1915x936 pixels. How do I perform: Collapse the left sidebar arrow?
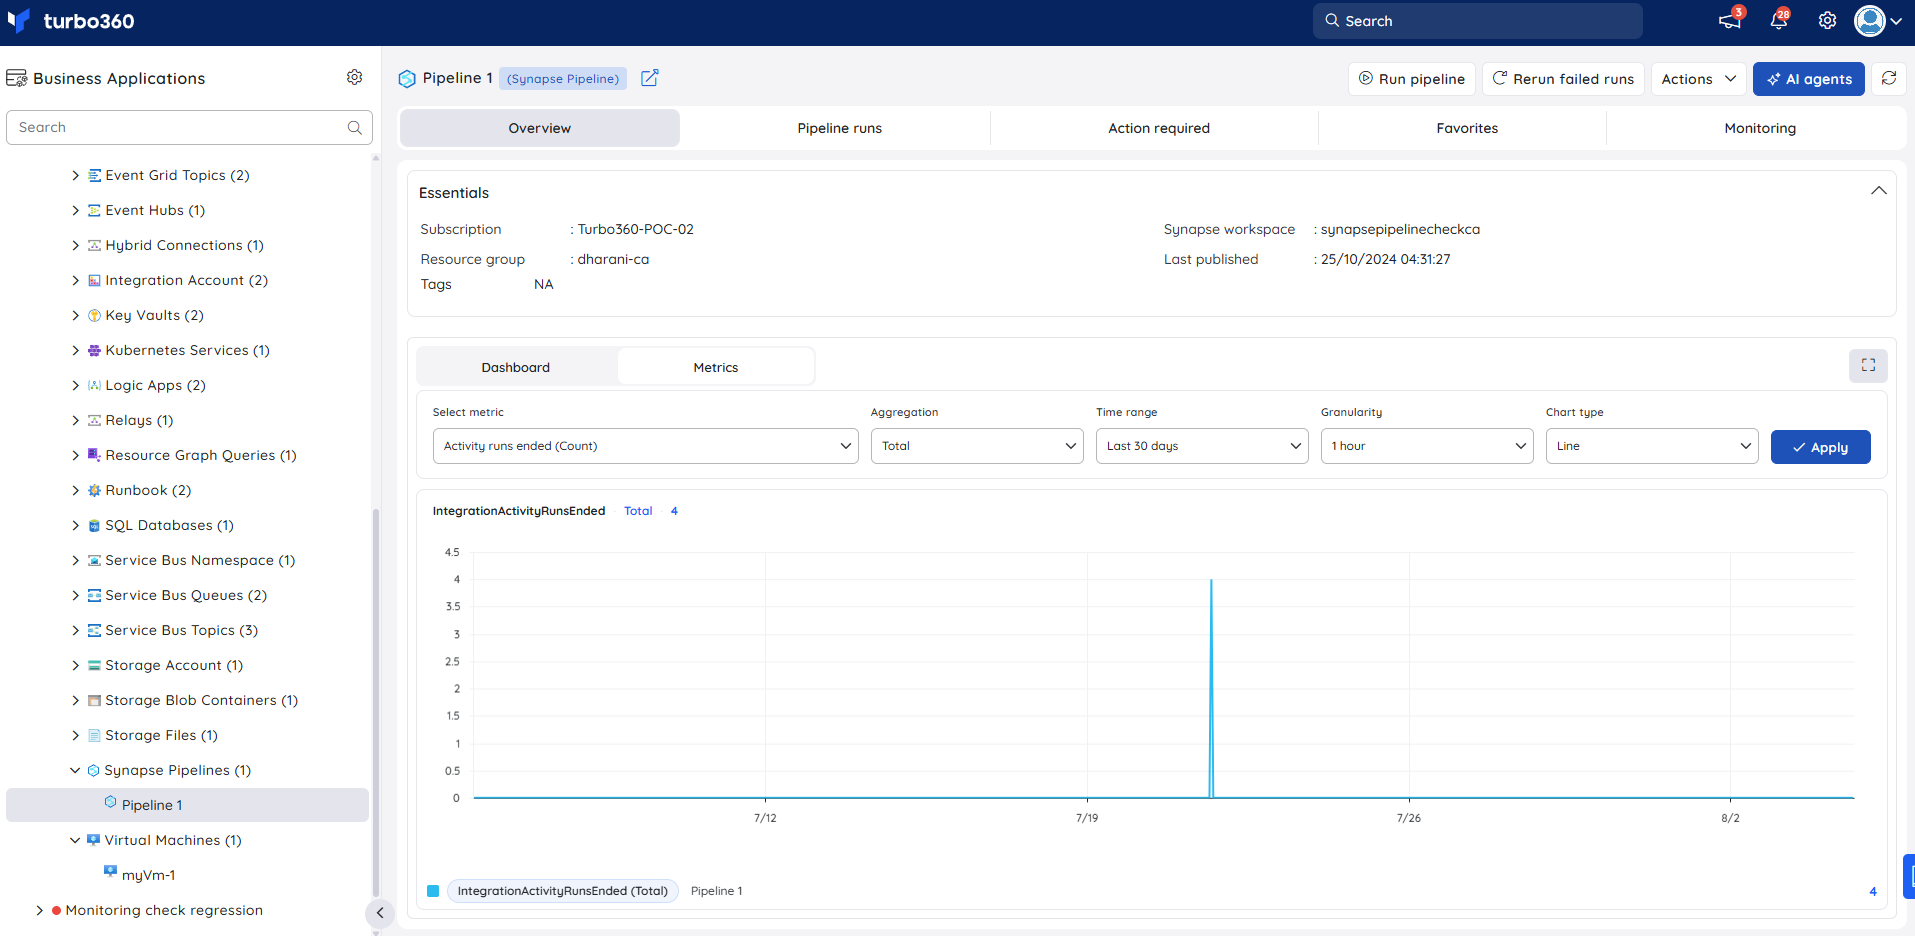coord(380,912)
